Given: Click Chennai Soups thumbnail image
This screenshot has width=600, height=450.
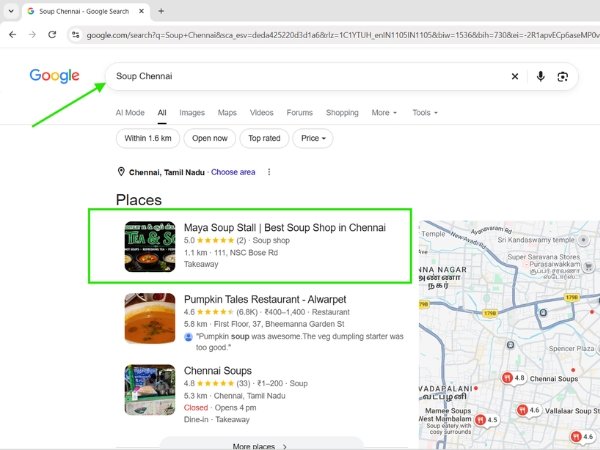Looking at the screenshot, I should click(x=150, y=390).
